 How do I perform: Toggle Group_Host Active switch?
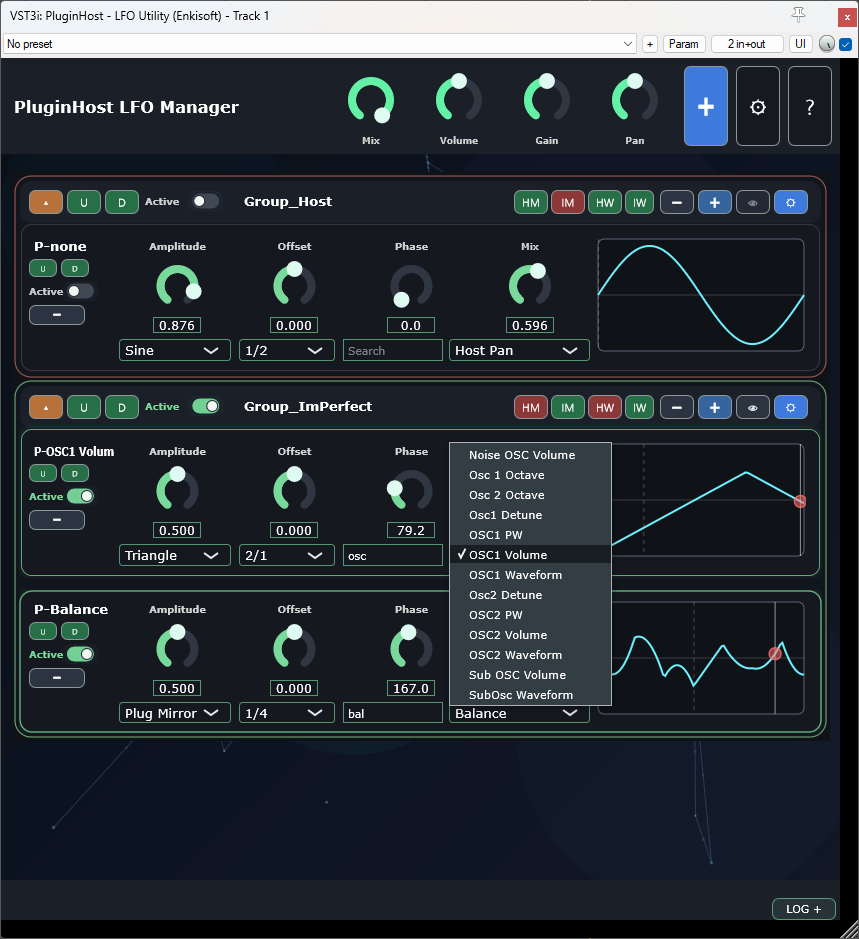[x=205, y=201]
